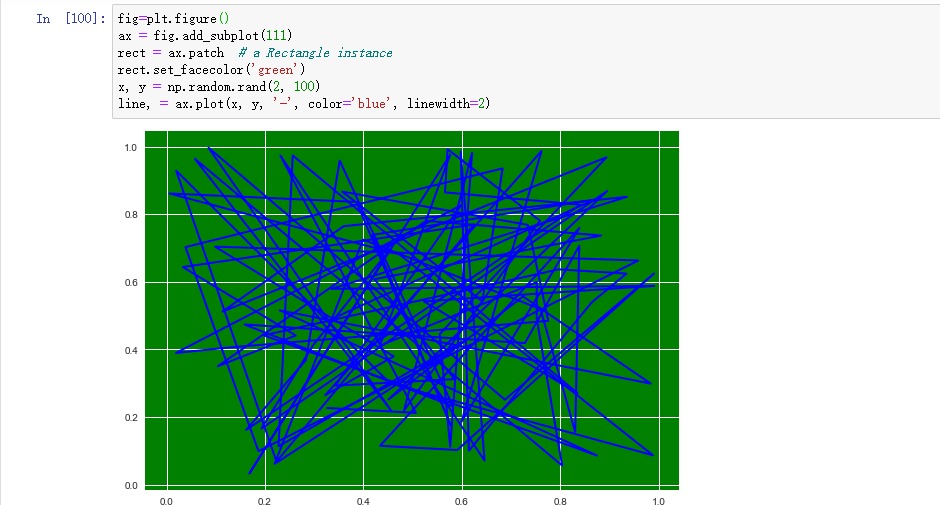Image resolution: width=940 pixels, height=505 pixels.
Task: Click y-axis tick label 0.0
Action: tap(131, 486)
